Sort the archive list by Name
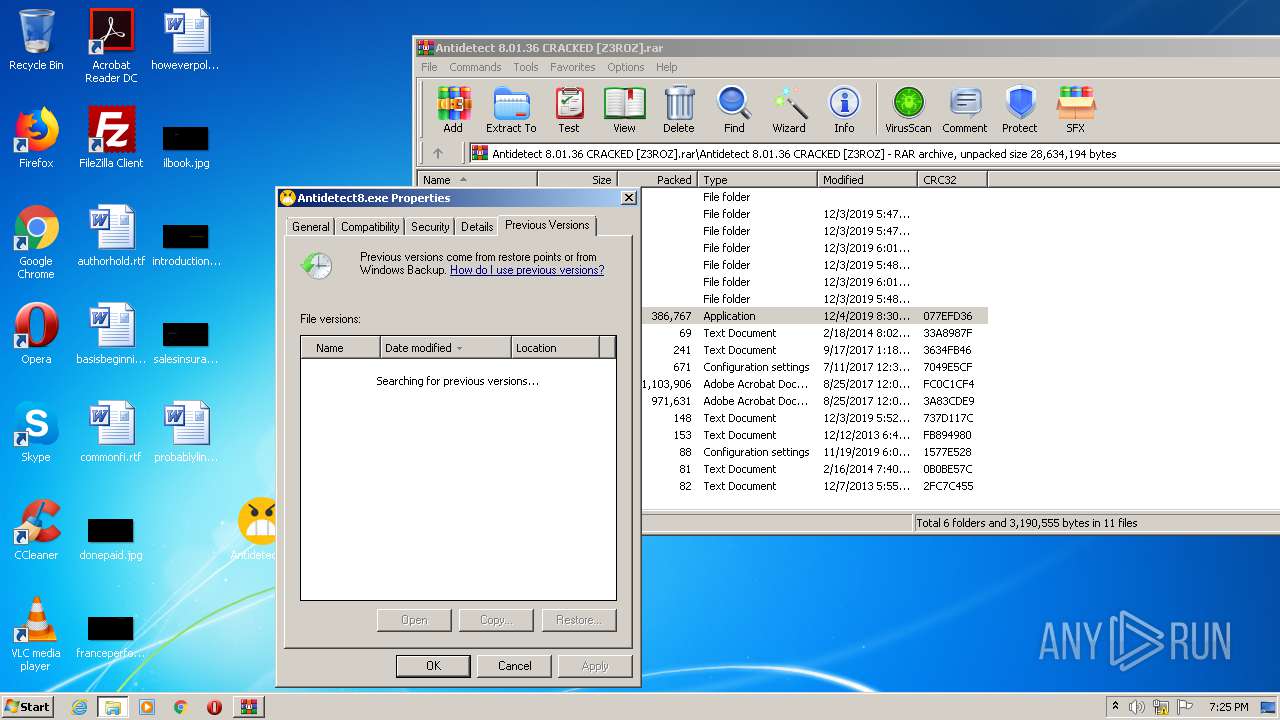Image resolution: width=1280 pixels, height=720 pixels. coord(477,180)
